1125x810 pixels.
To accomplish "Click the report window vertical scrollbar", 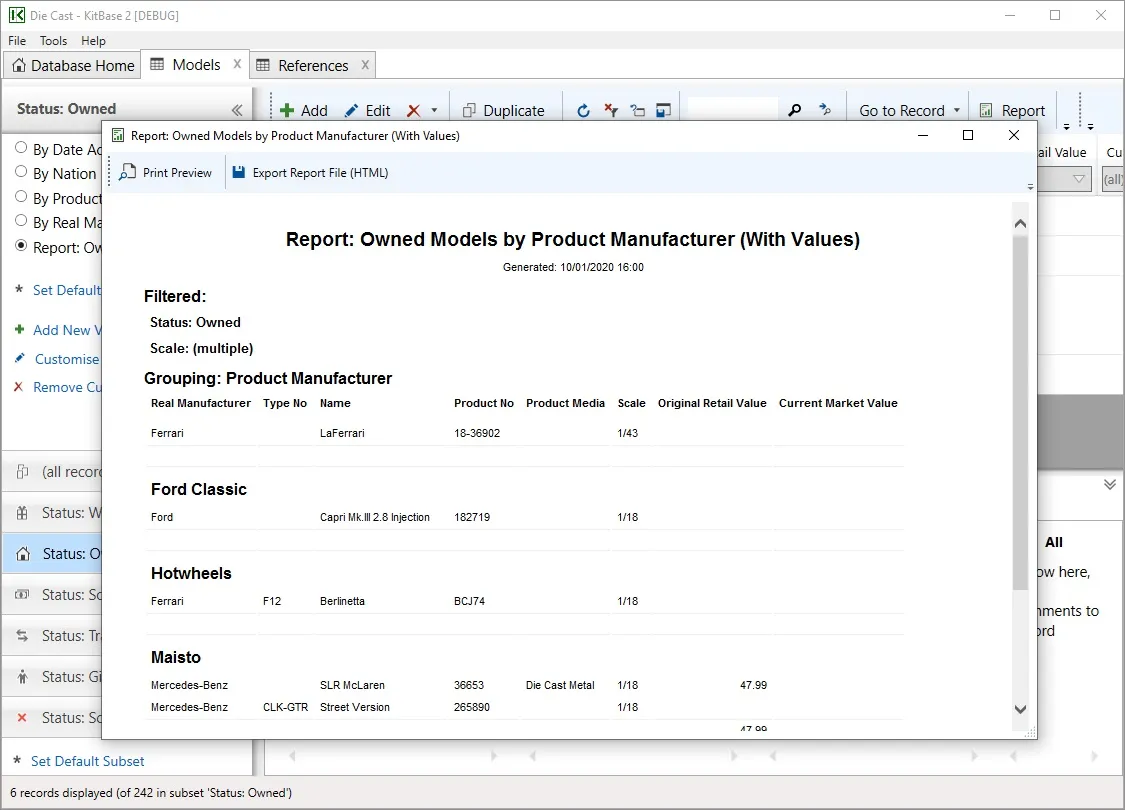I will tap(1020, 410).
